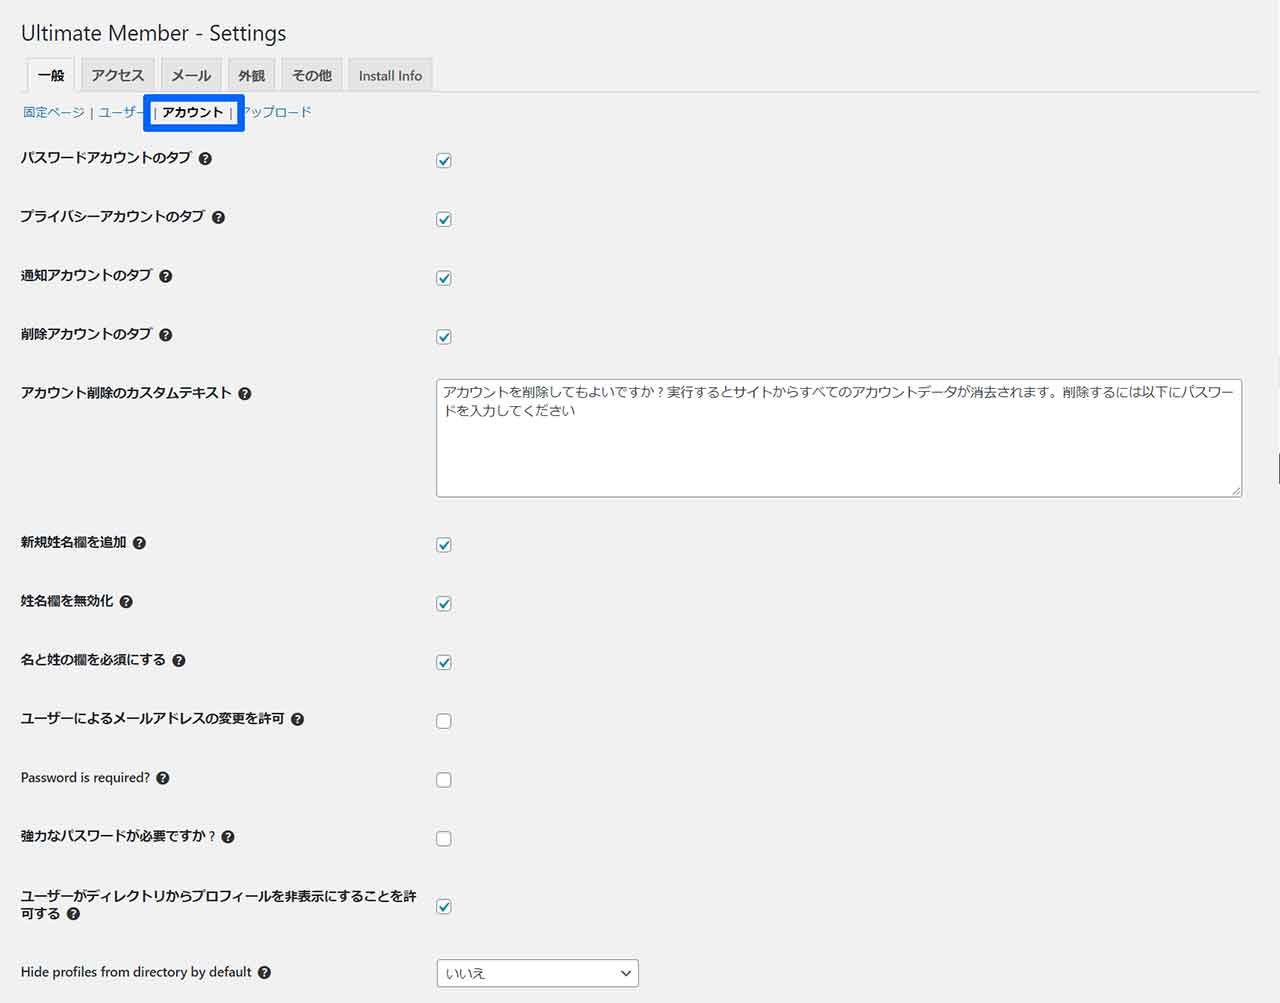Click help icon for メールアドレスの変更を許可

click(297, 719)
